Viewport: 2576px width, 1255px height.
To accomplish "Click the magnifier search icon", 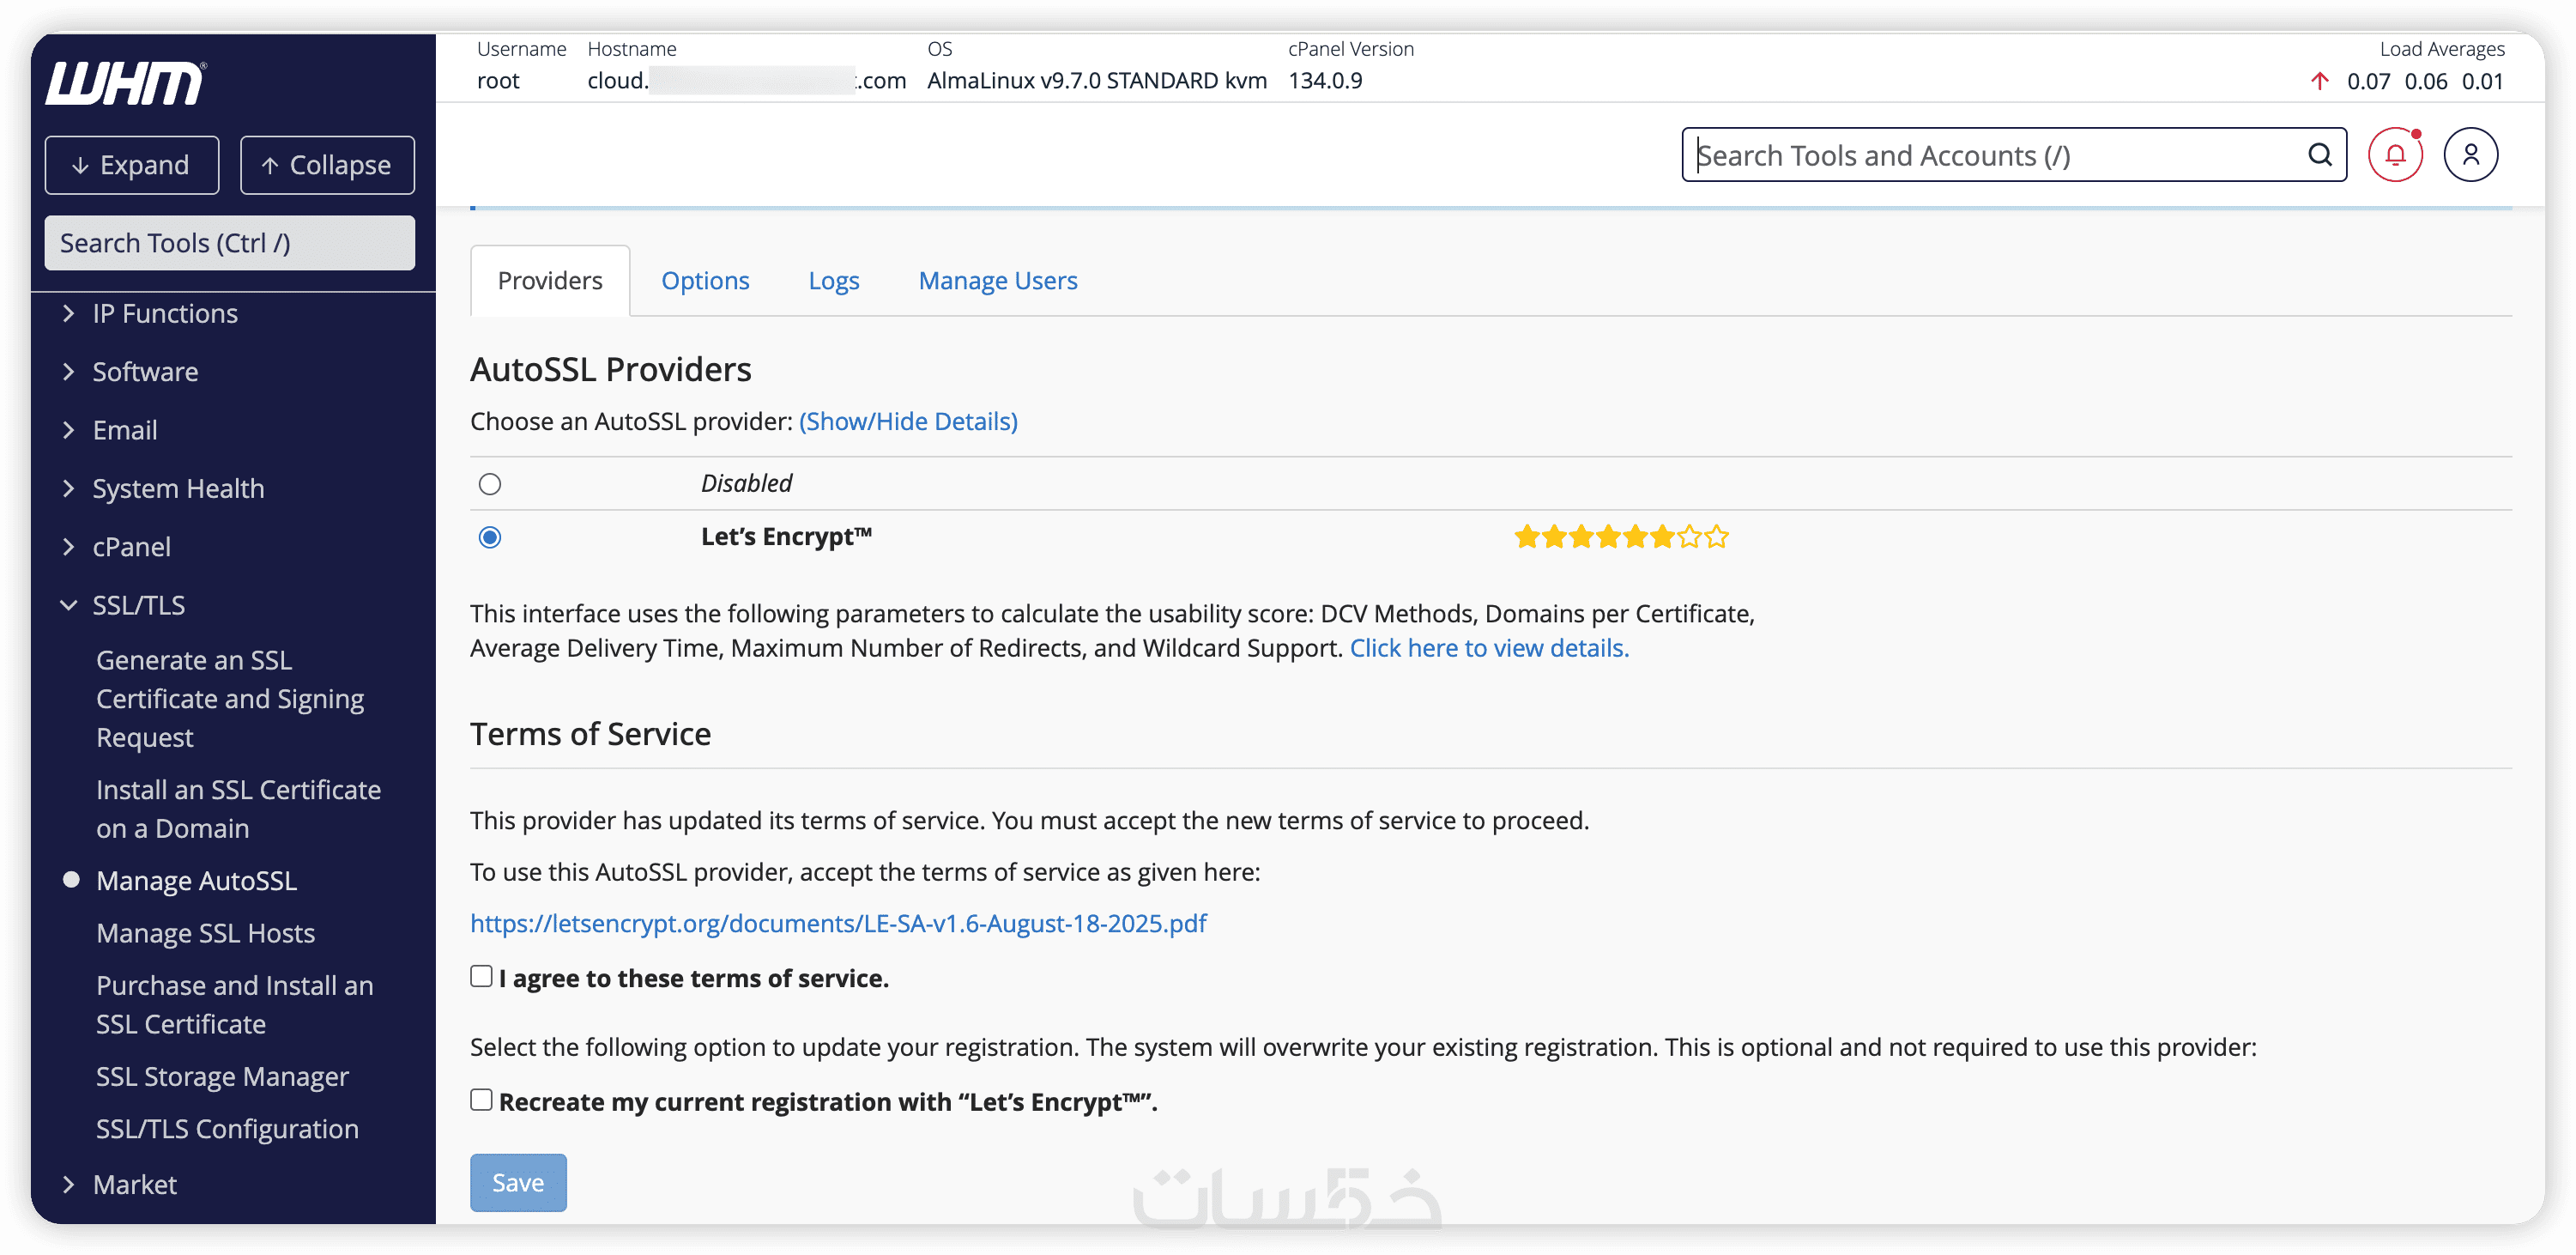I will (x=2320, y=155).
